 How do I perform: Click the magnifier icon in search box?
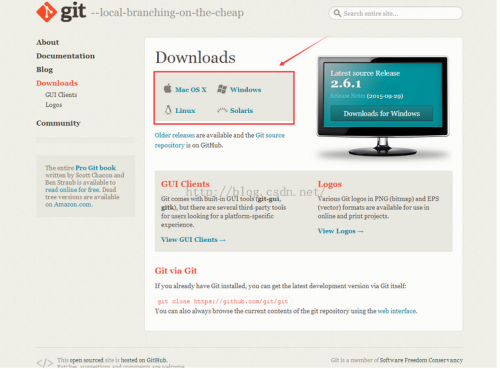[x=337, y=13]
